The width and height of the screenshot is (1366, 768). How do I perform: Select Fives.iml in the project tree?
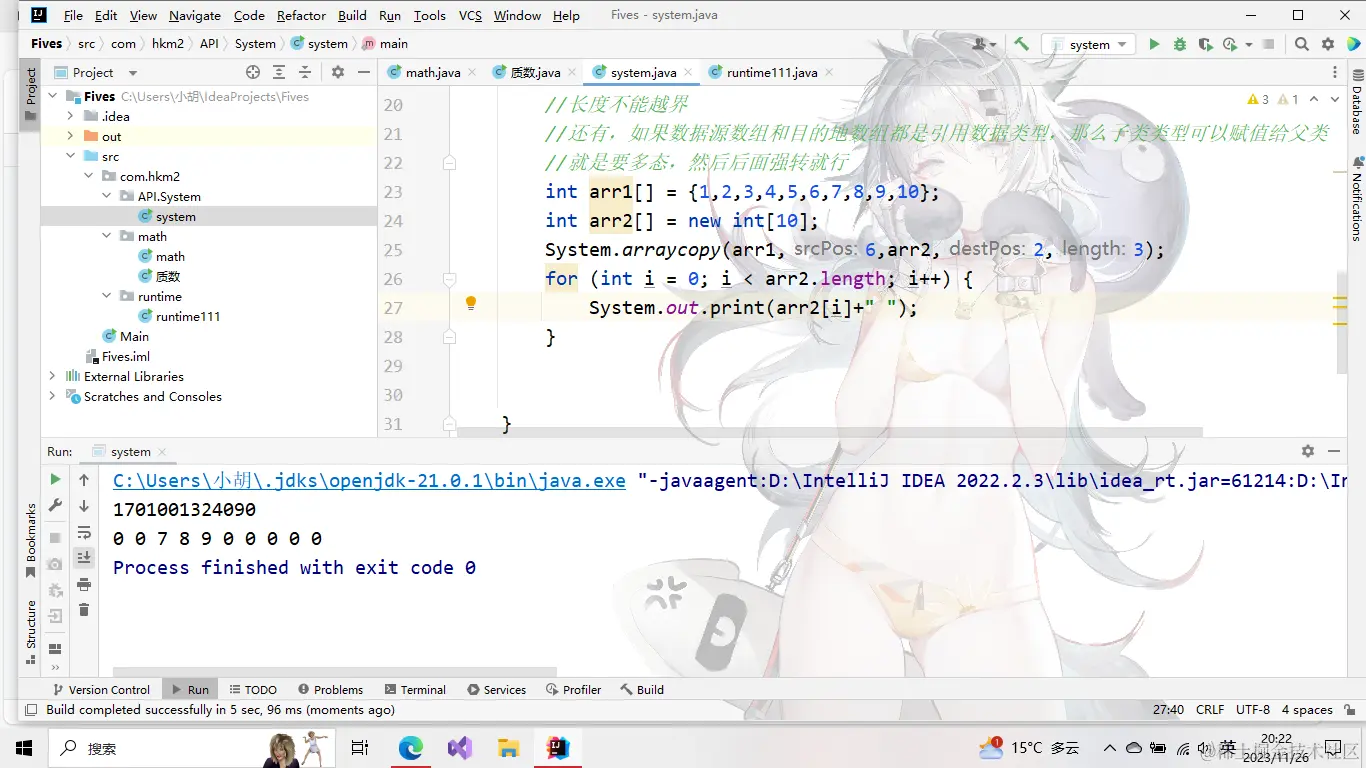tap(118, 356)
